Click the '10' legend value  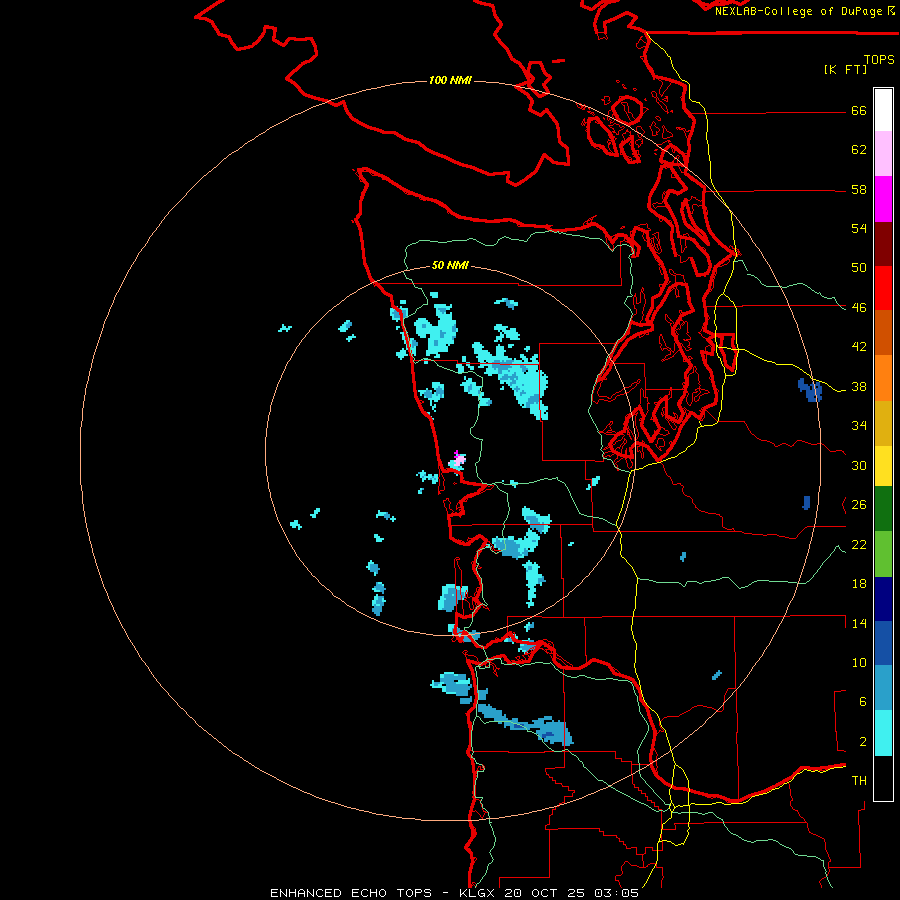pyautogui.click(x=859, y=663)
